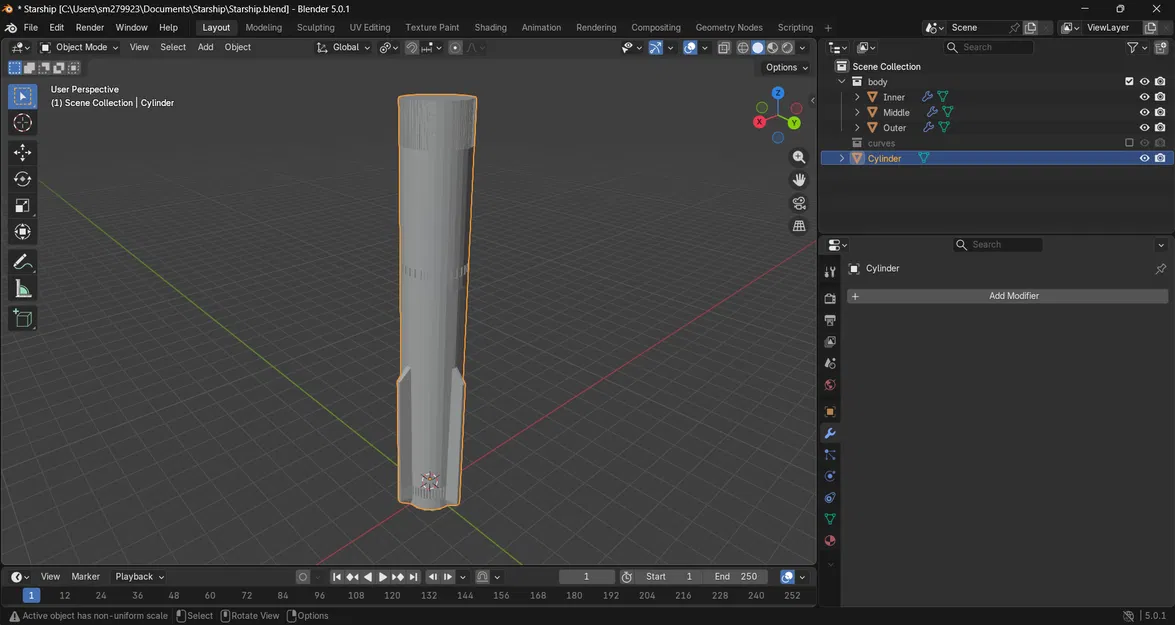
Task: Switch to the Geometry Nodes workspace tab
Action: [x=728, y=27]
